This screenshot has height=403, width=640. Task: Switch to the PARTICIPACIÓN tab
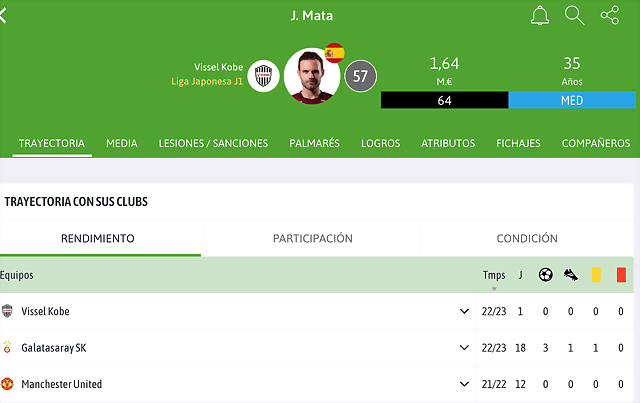313,238
